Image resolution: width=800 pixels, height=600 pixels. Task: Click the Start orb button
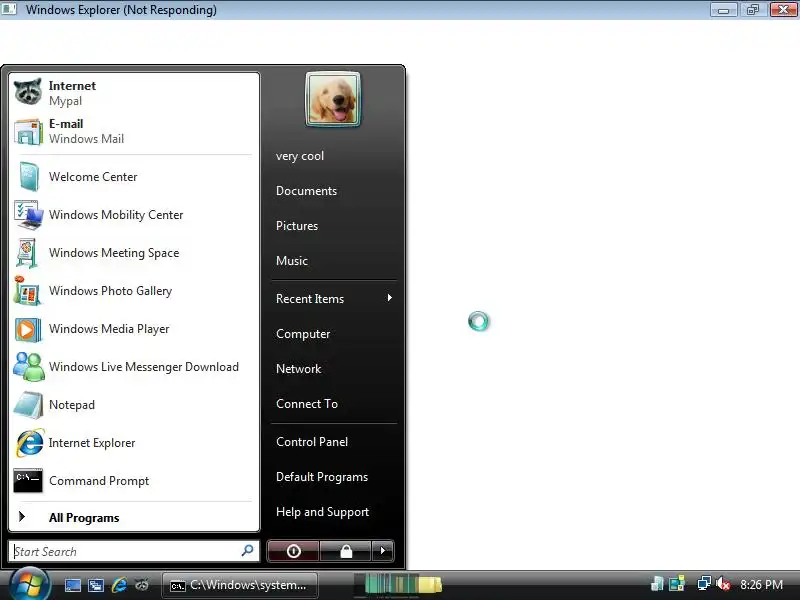[x=29, y=584]
